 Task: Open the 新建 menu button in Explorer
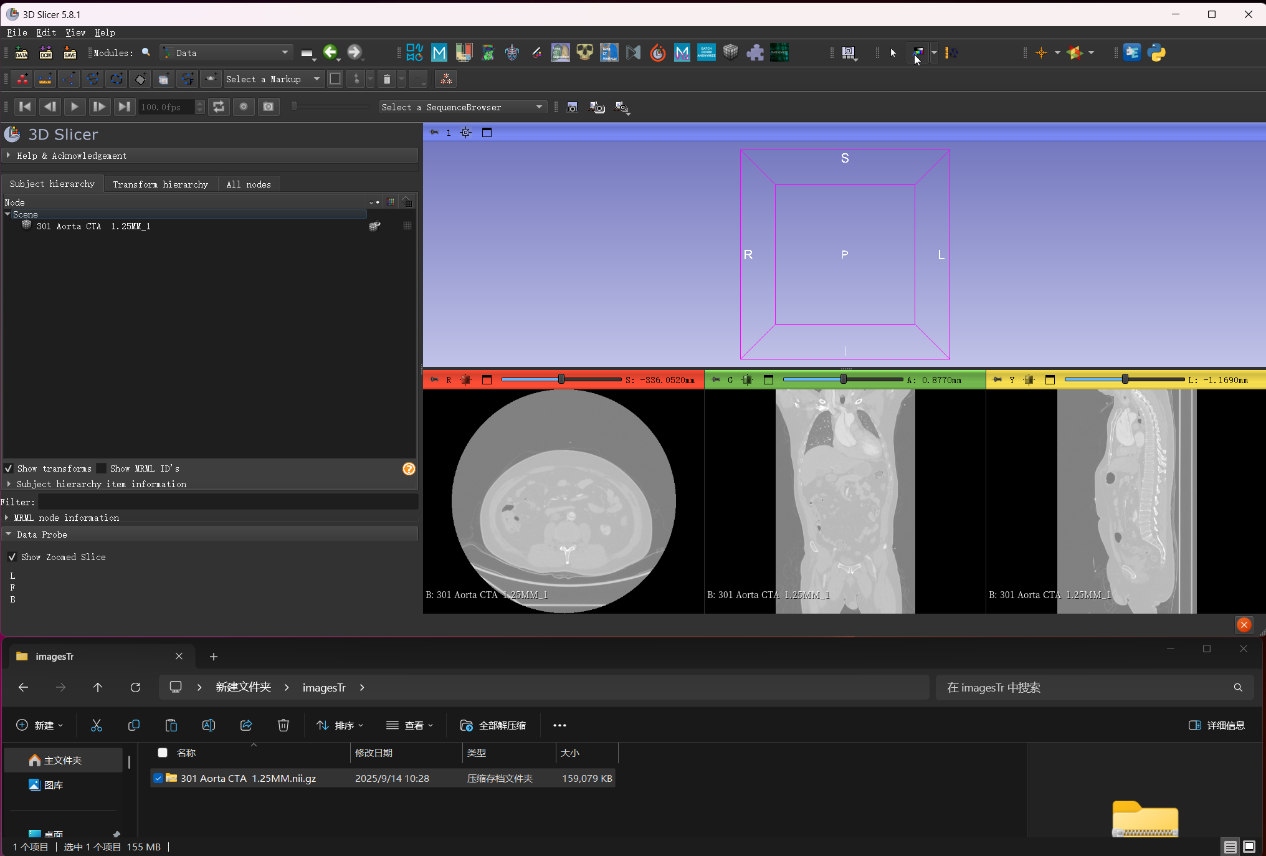(x=40, y=725)
